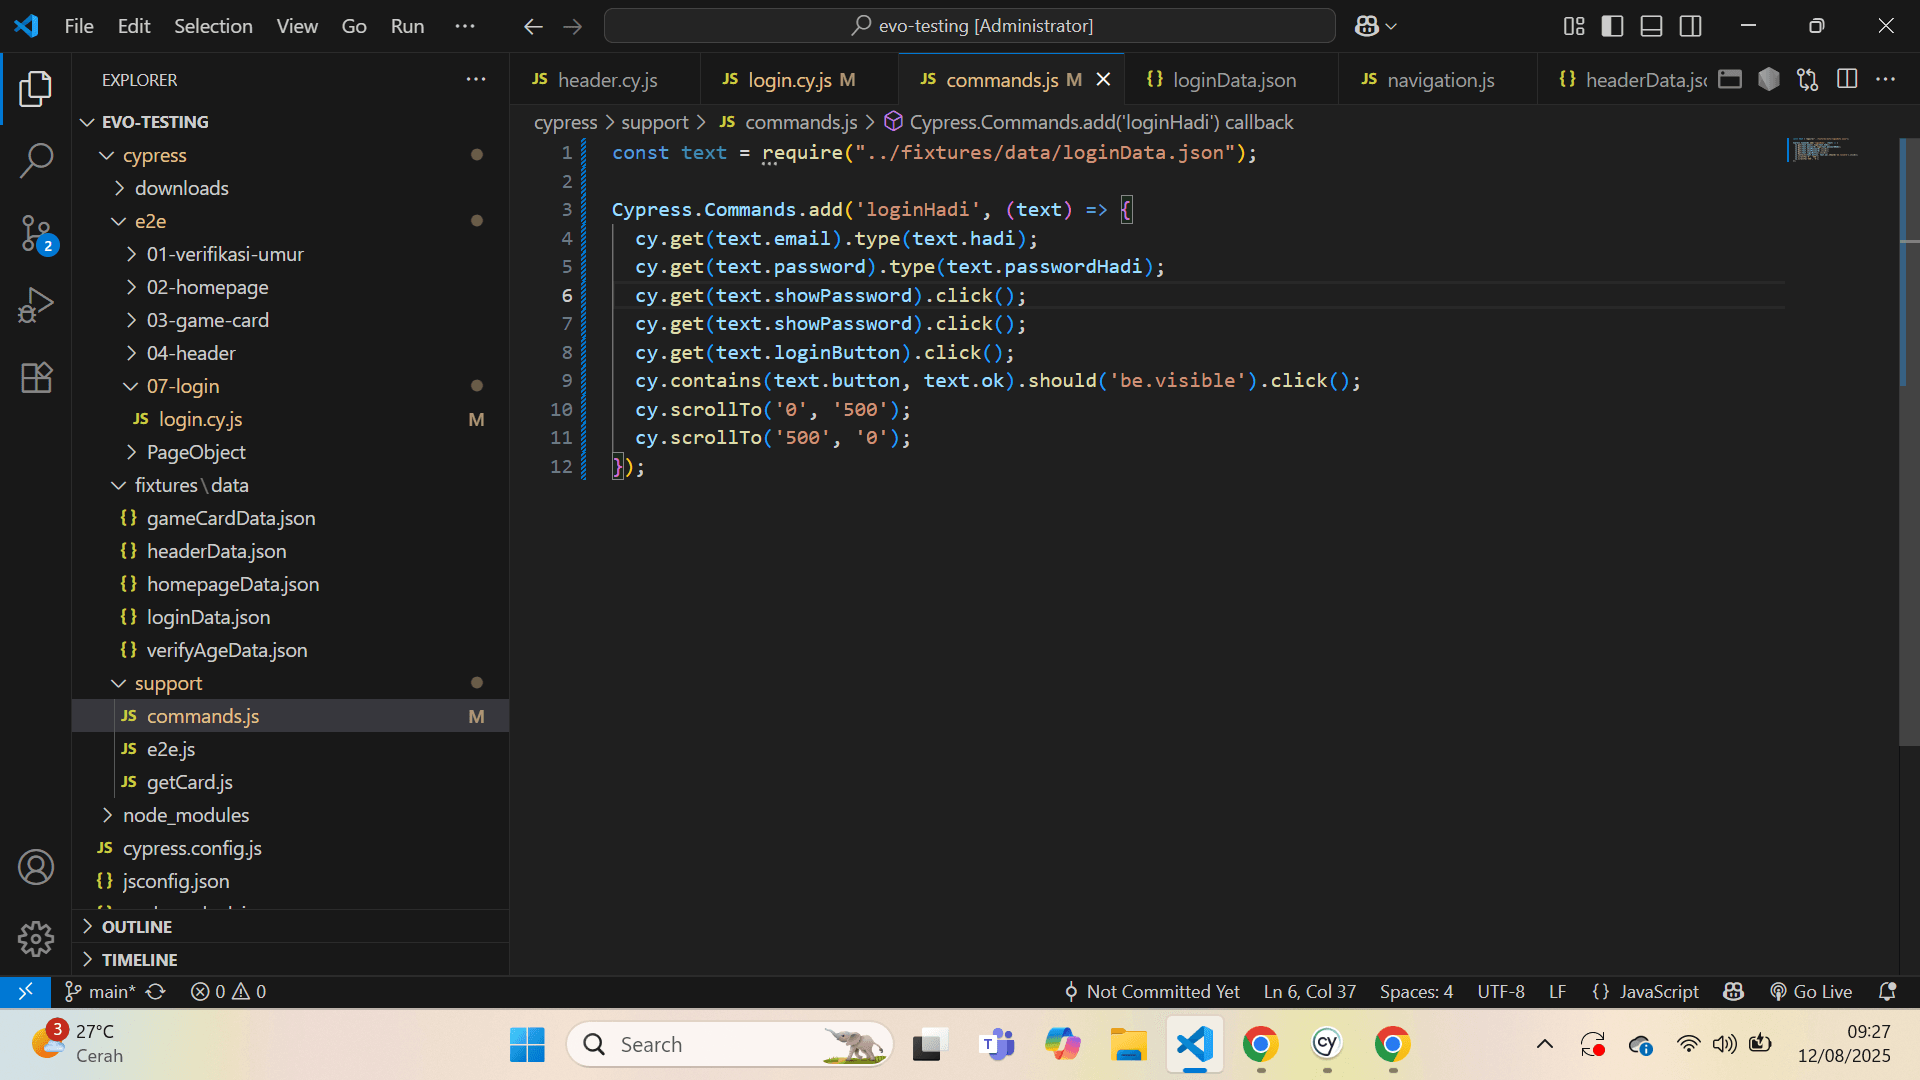The height and width of the screenshot is (1080, 1920).
Task: Open Source Control view with 2 changes
Action: click(x=36, y=234)
